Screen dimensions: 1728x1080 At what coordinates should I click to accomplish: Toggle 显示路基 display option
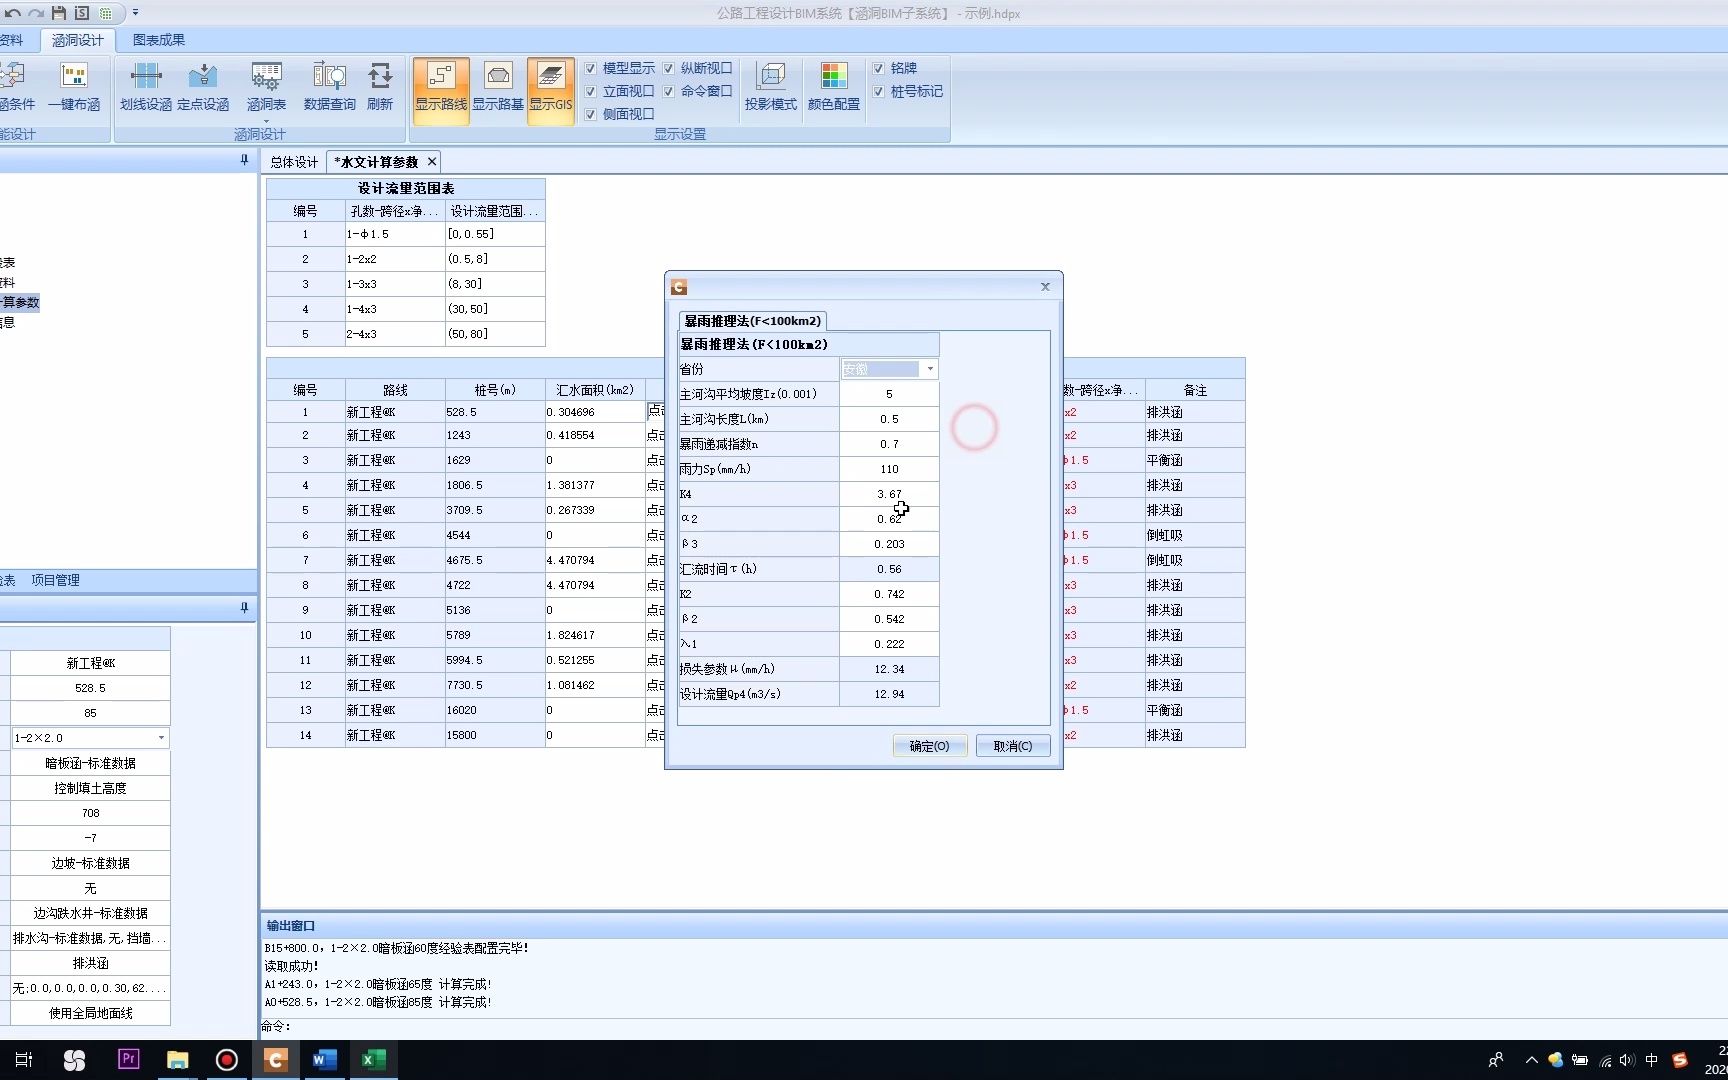pos(497,90)
